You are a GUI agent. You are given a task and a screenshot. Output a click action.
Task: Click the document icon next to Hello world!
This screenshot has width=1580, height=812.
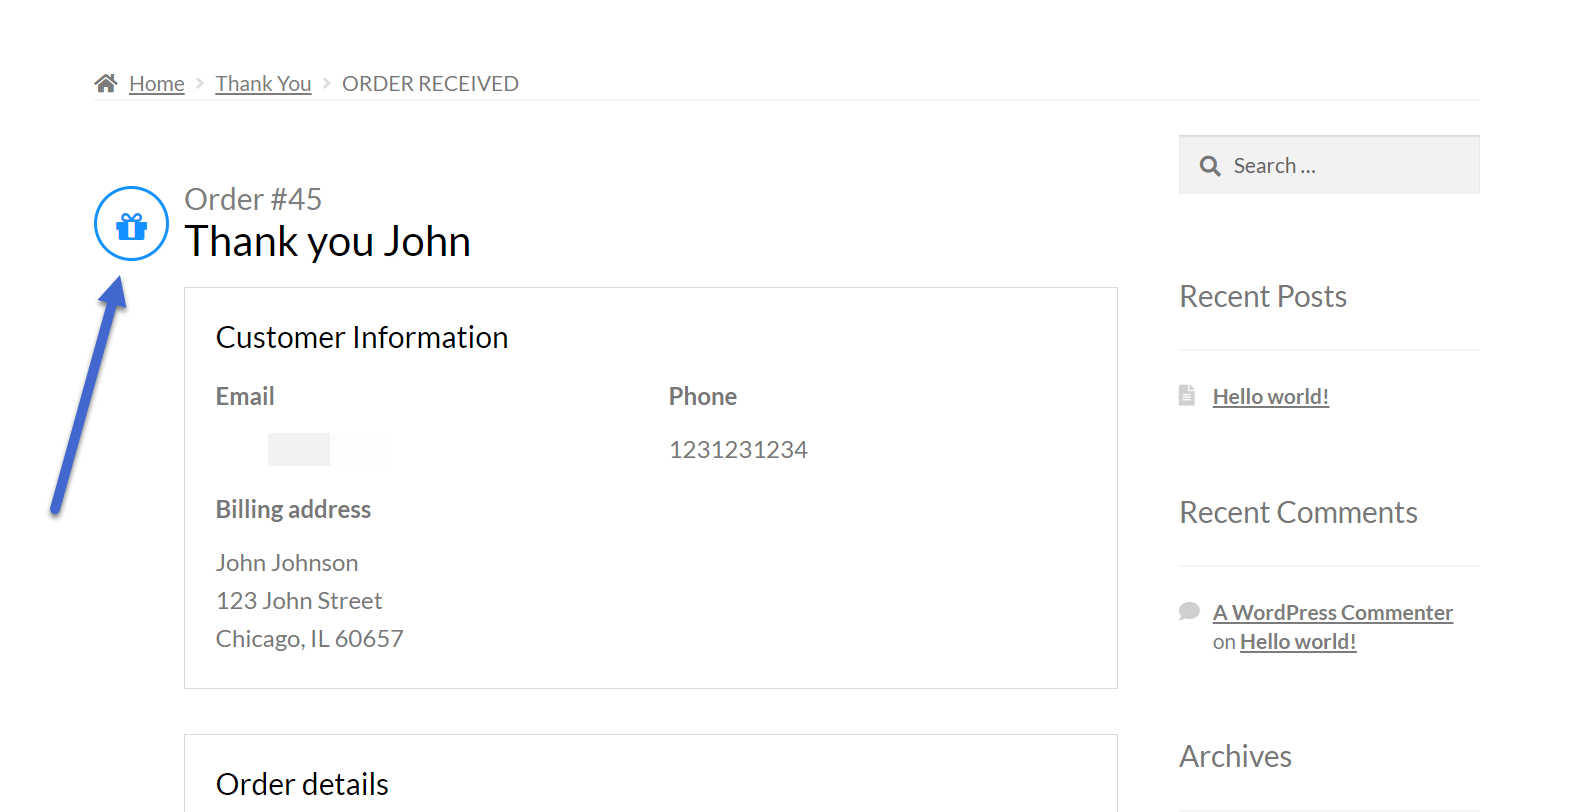[1187, 395]
